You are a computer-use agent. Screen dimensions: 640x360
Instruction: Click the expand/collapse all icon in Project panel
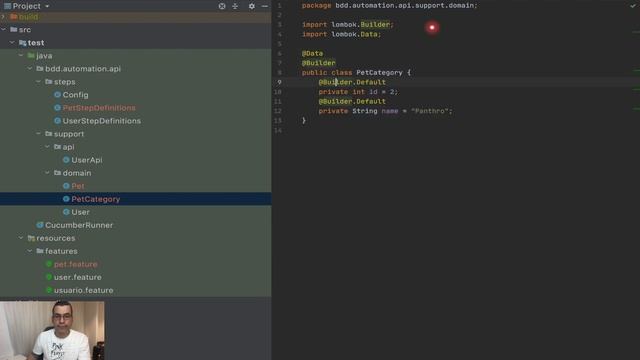pos(235,6)
